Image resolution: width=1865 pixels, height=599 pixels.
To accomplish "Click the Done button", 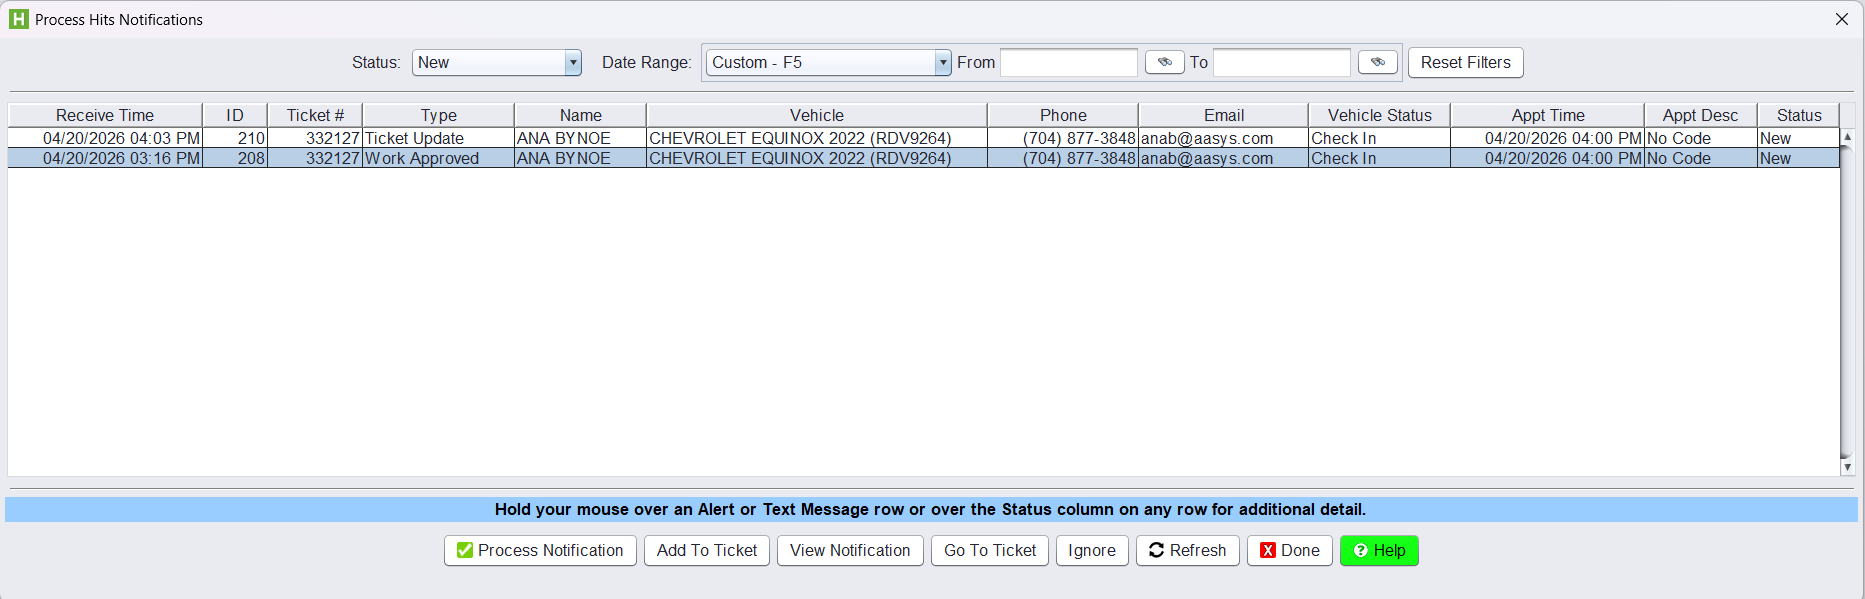I will click(x=1290, y=550).
